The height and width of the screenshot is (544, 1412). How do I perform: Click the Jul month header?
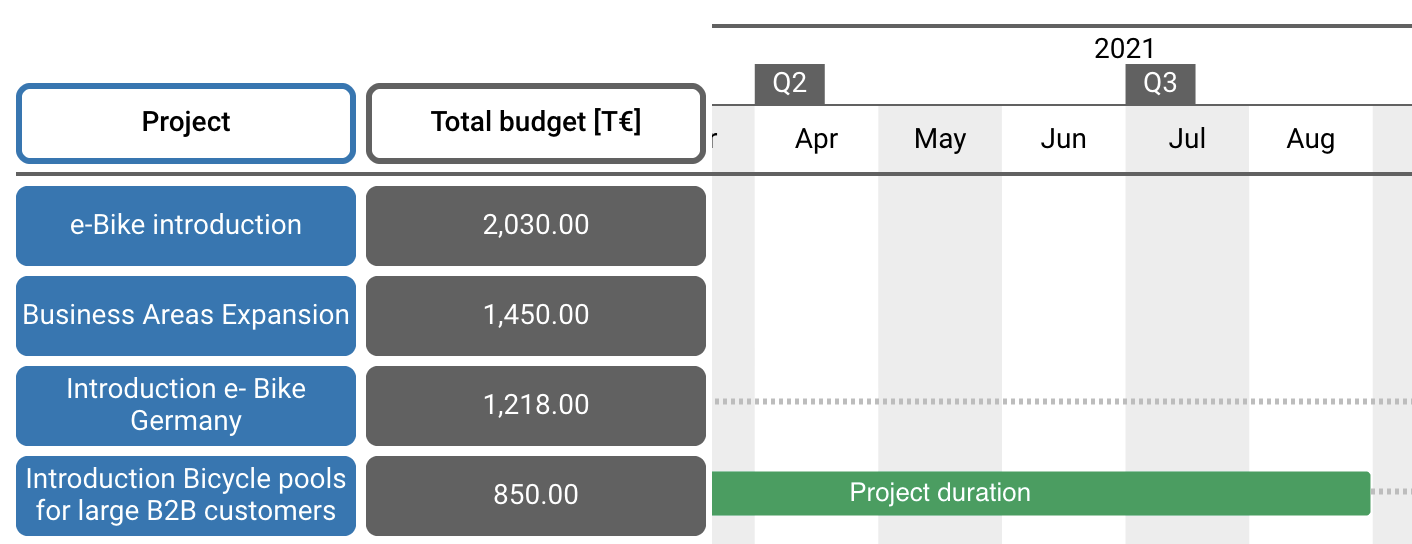tap(1187, 139)
